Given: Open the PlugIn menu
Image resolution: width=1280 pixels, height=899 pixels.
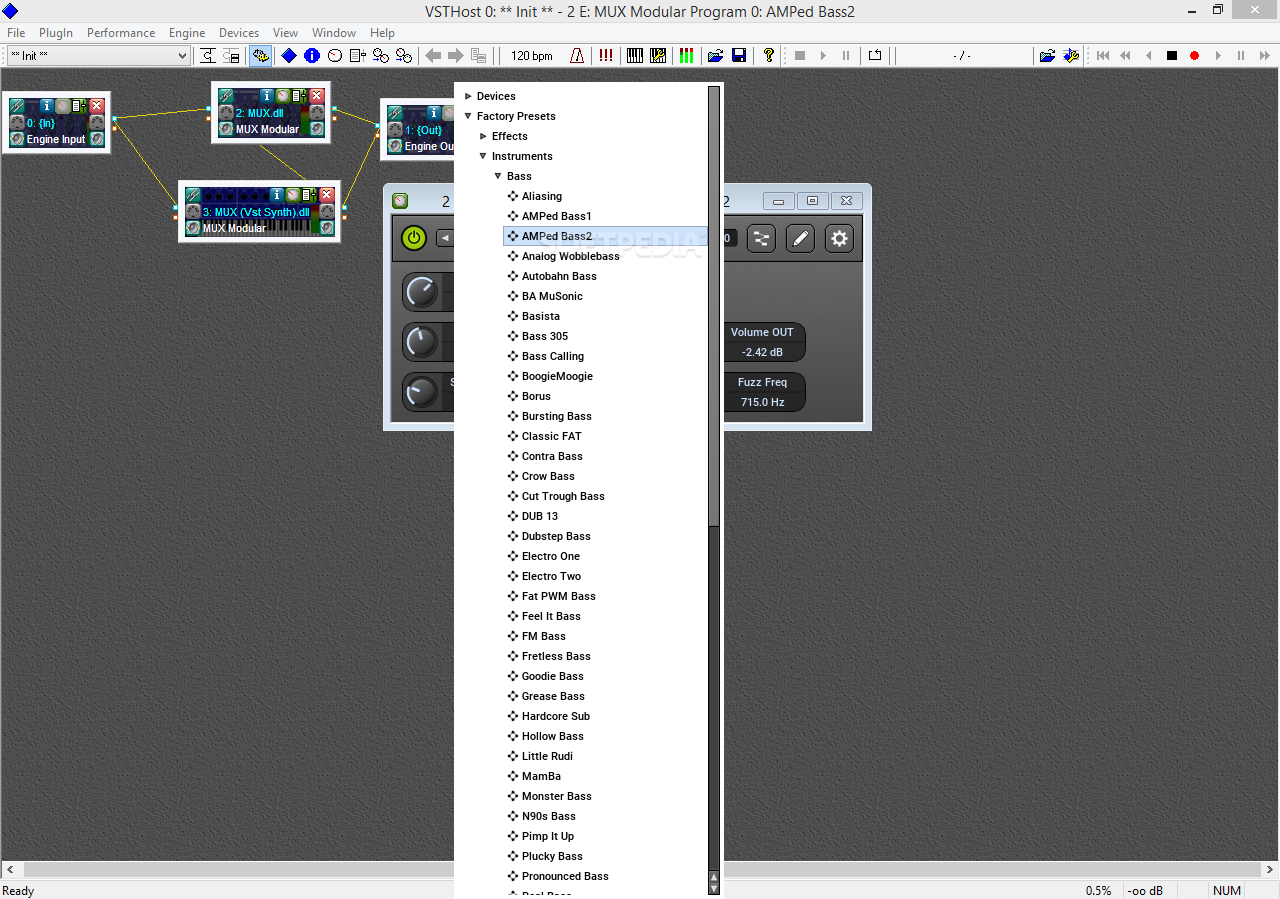Looking at the screenshot, I should (55, 33).
